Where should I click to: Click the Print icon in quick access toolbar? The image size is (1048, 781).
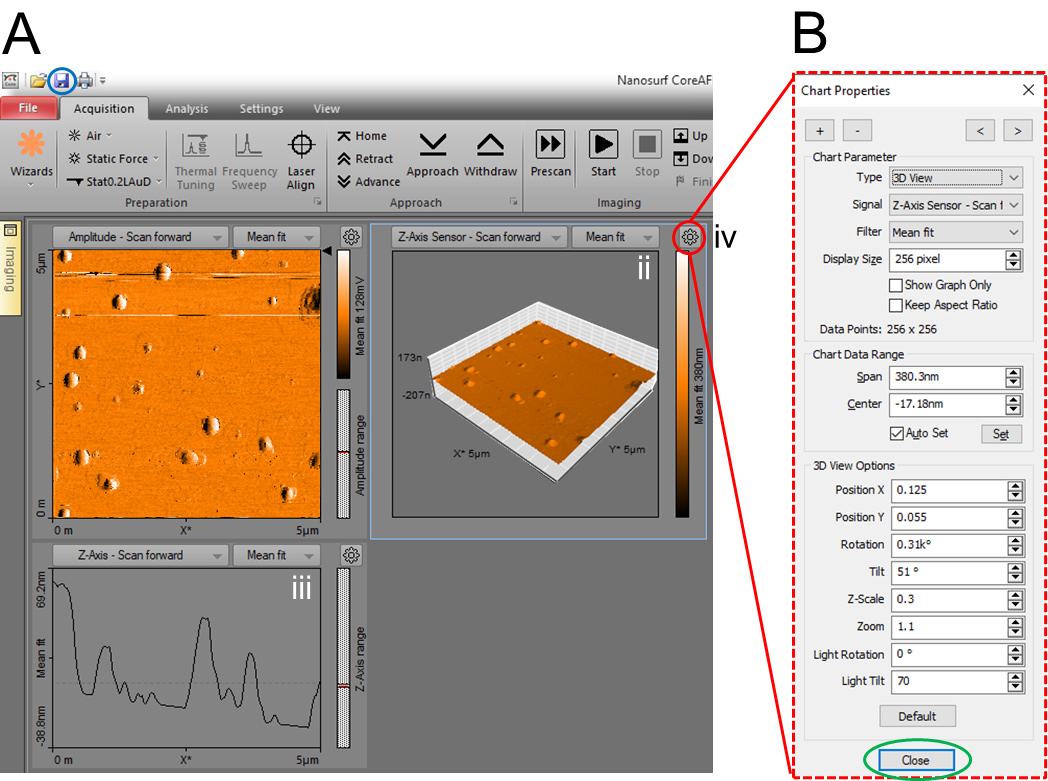85,81
